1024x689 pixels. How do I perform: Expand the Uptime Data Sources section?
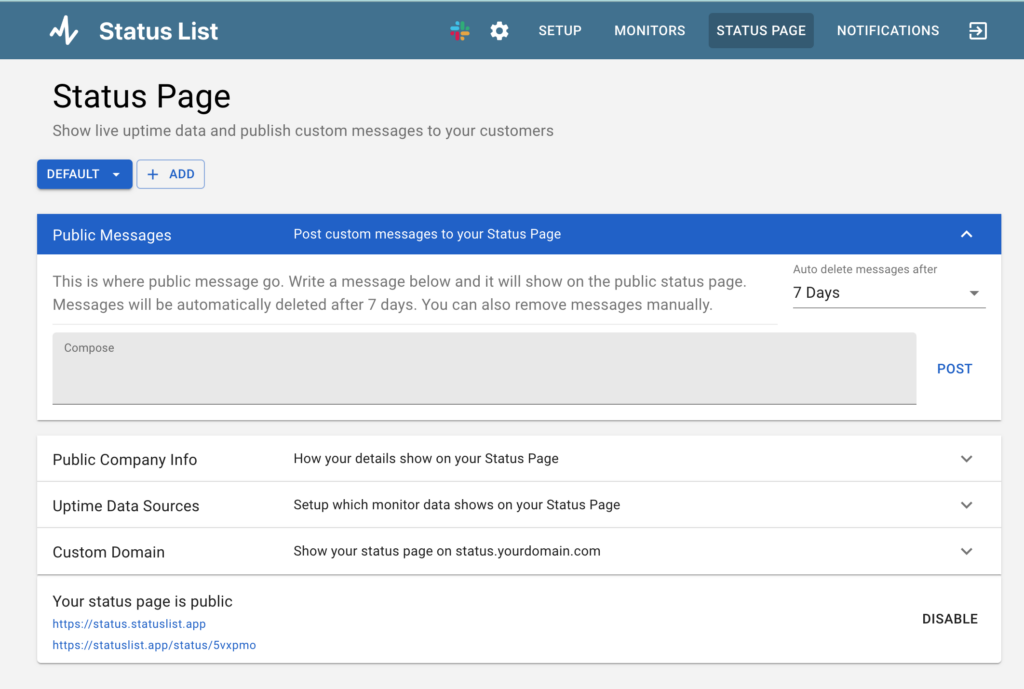point(519,505)
